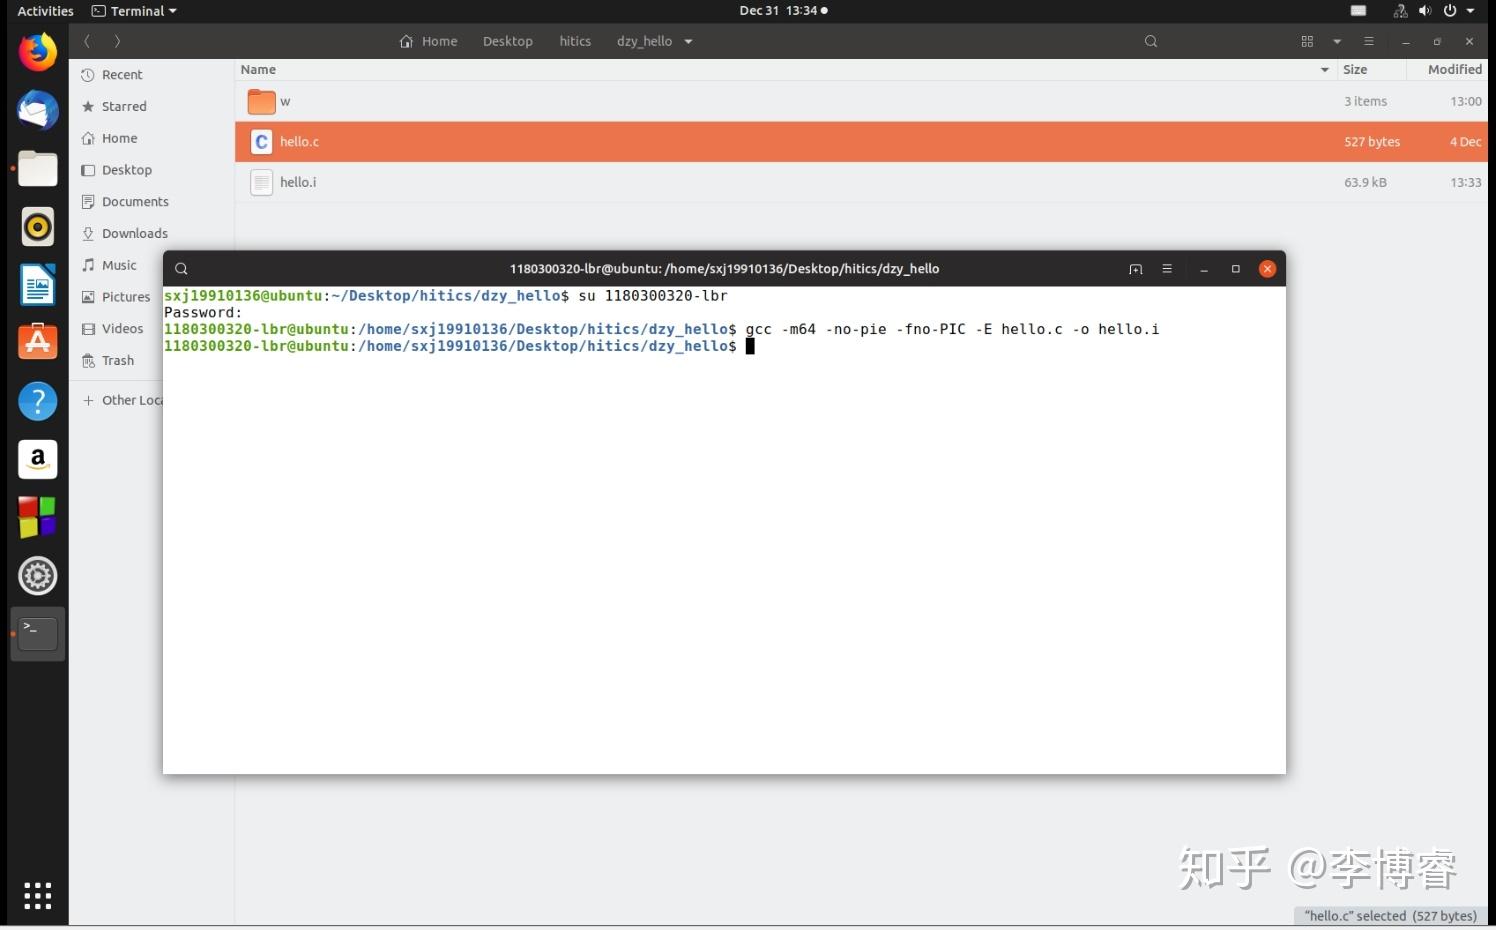The width and height of the screenshot is (1496, 930).
Task: Expand the dzy_hello path dropdown
Action: click(x=688, y=41)
